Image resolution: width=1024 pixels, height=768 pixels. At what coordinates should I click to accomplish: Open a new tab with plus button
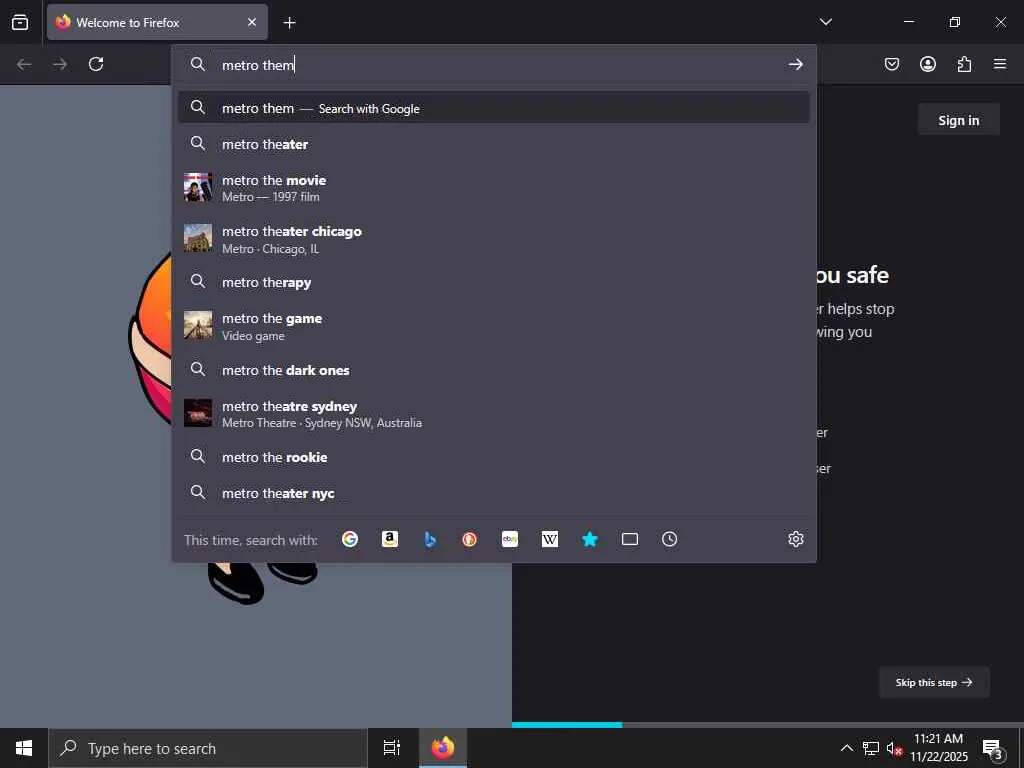pyautogui.click(x=289, y=23)
